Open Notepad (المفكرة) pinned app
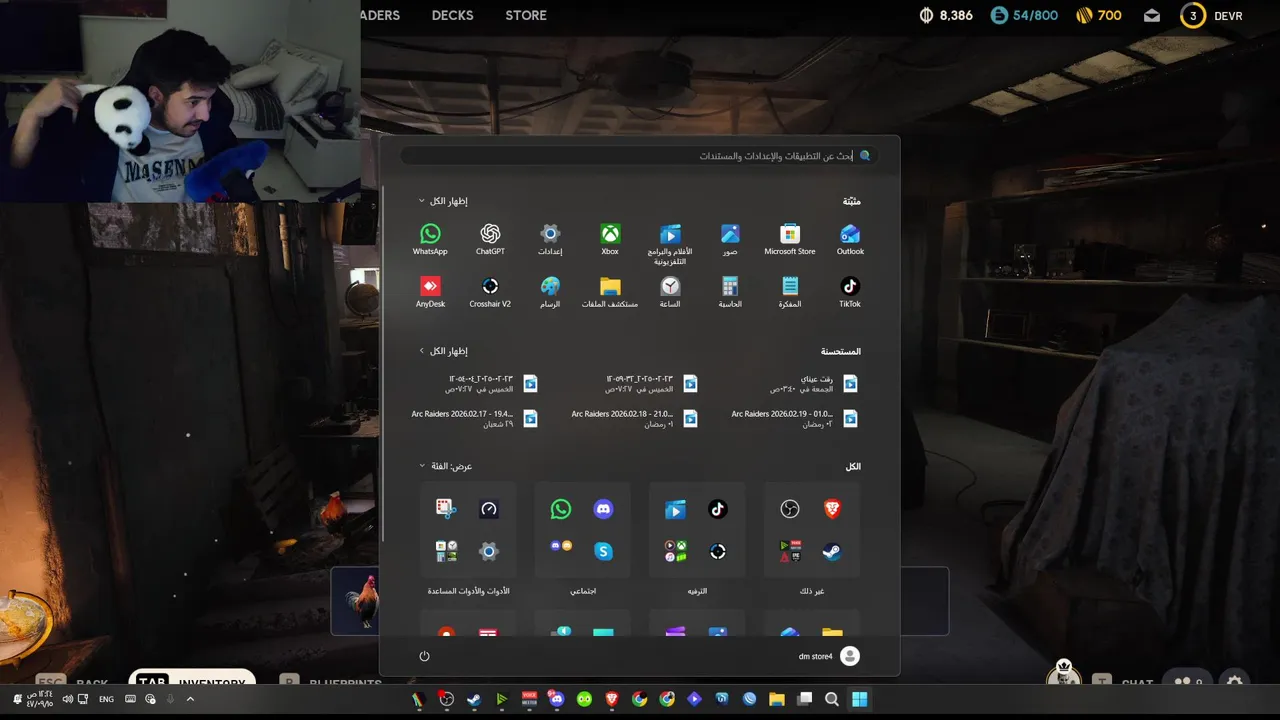 (x=790, y=291)
